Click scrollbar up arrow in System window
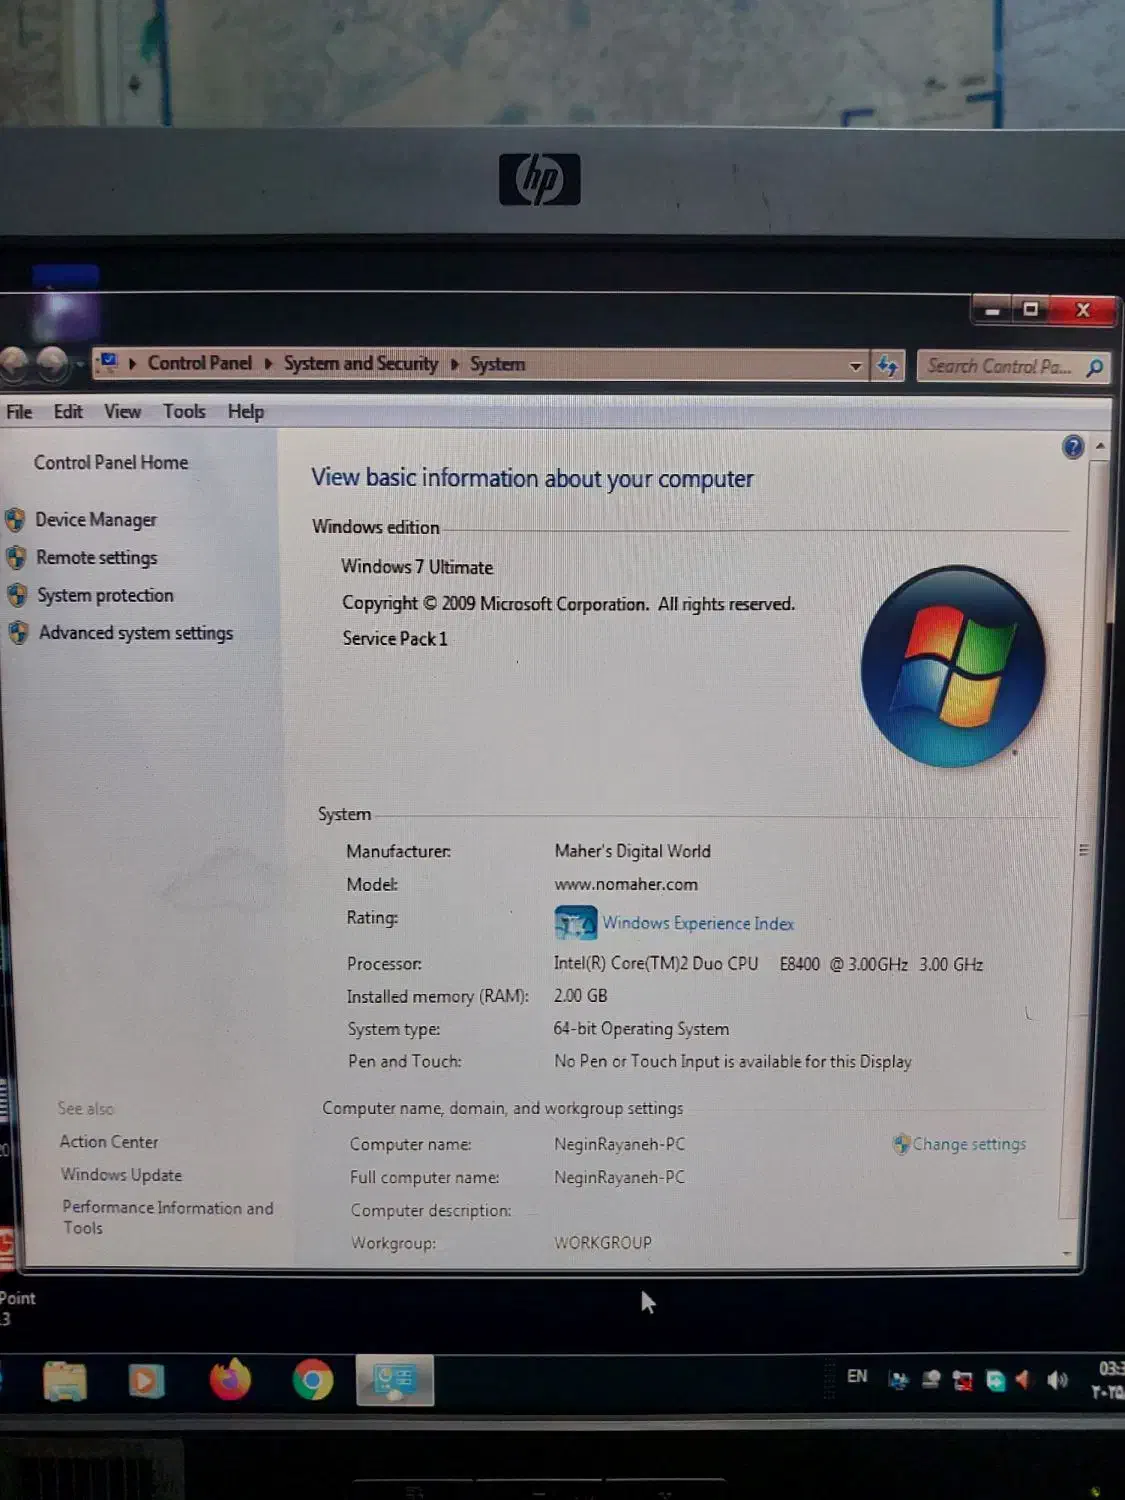The height and width of the screenshot is (1500, 1125). click(1100, 446)
